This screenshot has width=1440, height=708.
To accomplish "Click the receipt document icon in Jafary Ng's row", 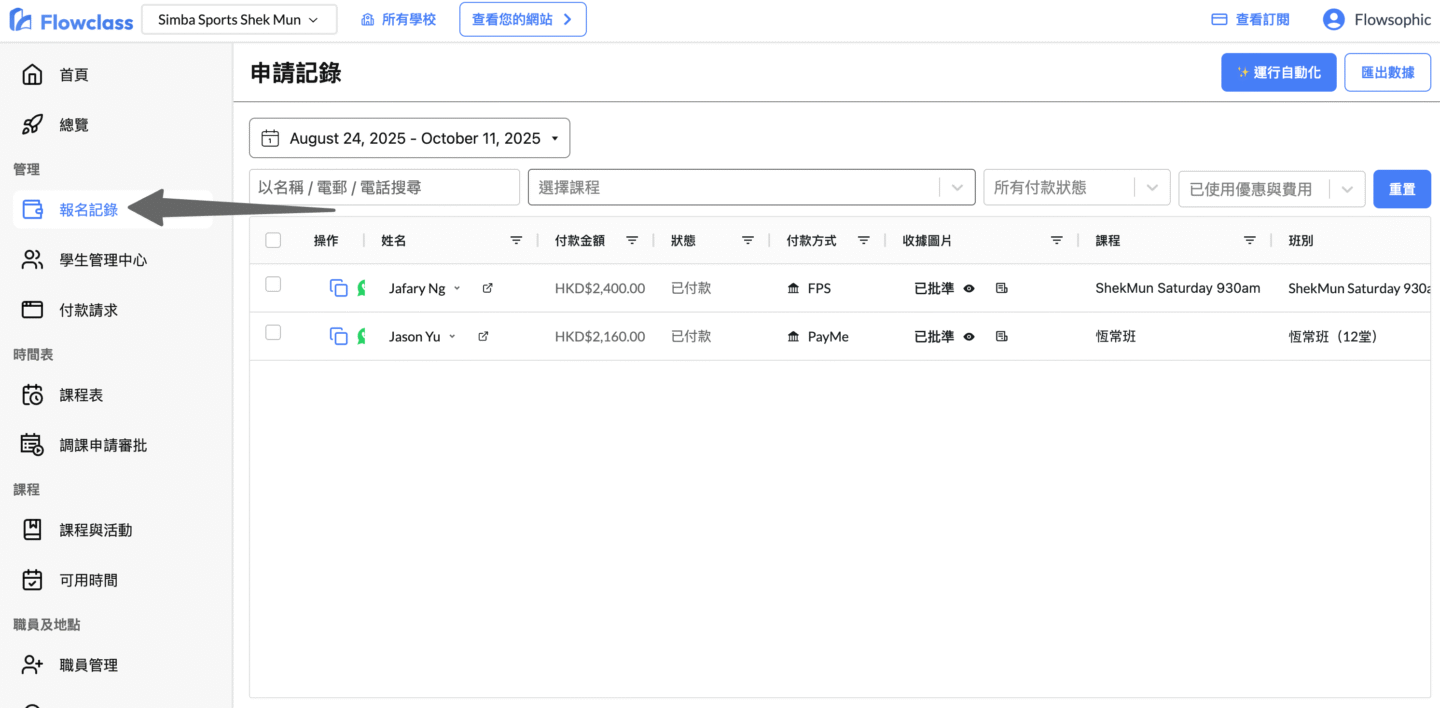I will [x=1001, y=288].
